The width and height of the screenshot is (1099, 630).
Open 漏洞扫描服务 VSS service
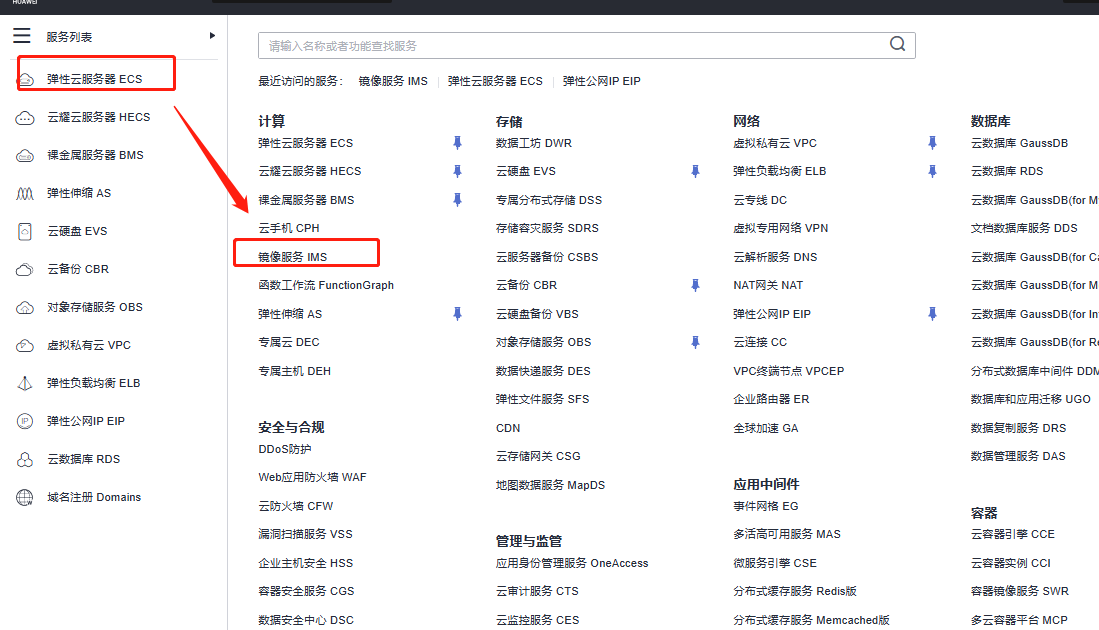click(x=306, y=534)
